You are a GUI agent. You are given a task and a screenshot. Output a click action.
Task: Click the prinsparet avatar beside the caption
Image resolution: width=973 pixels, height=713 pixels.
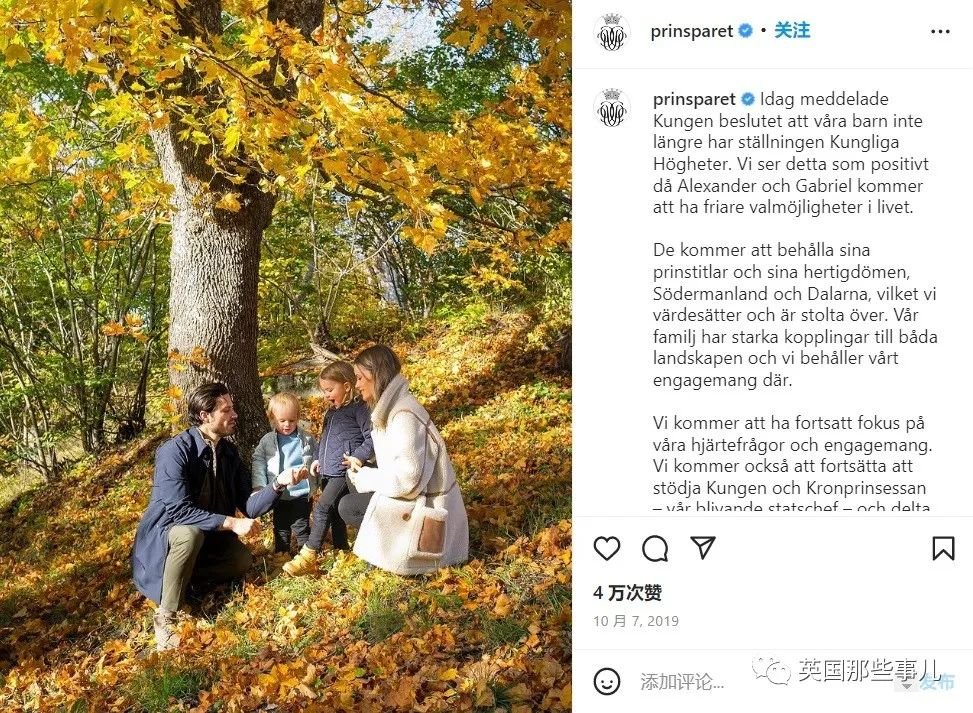612,108
